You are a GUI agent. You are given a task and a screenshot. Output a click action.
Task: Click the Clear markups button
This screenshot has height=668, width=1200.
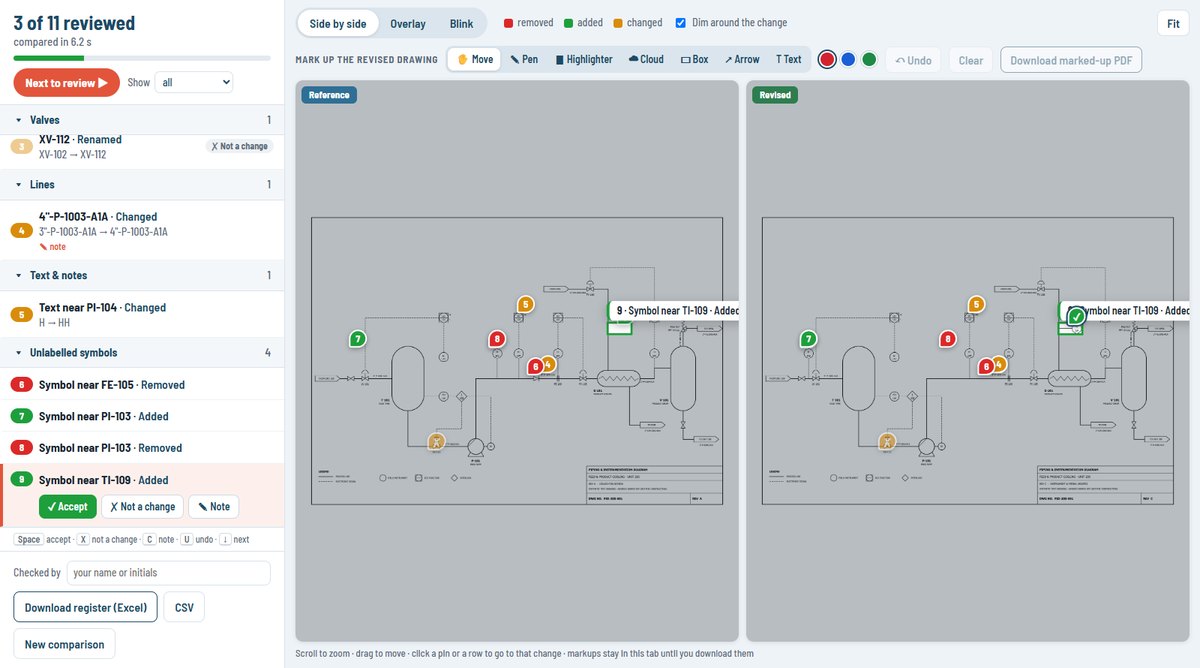point(971,60)
